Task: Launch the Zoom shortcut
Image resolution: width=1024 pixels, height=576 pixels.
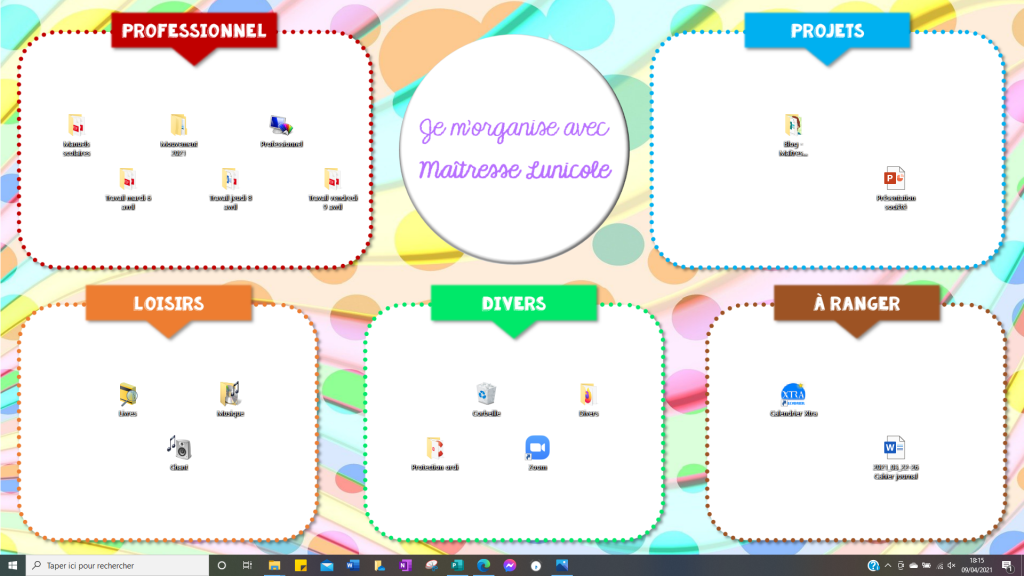Action: pos(537,448)
